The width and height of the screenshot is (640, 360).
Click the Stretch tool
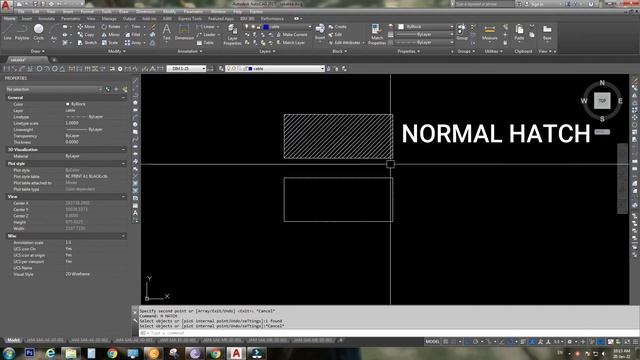pos(87,42)
